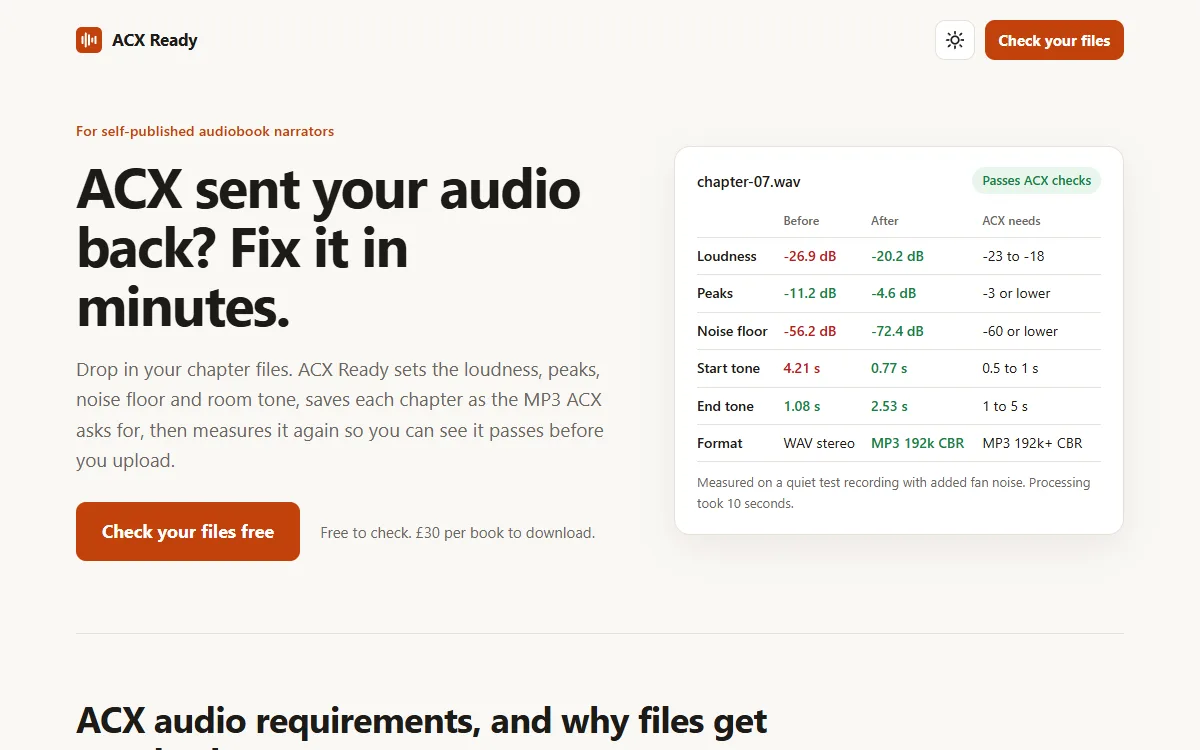
Task: Click the 0.77 s start tone value
Action: (x=889, y=368)
